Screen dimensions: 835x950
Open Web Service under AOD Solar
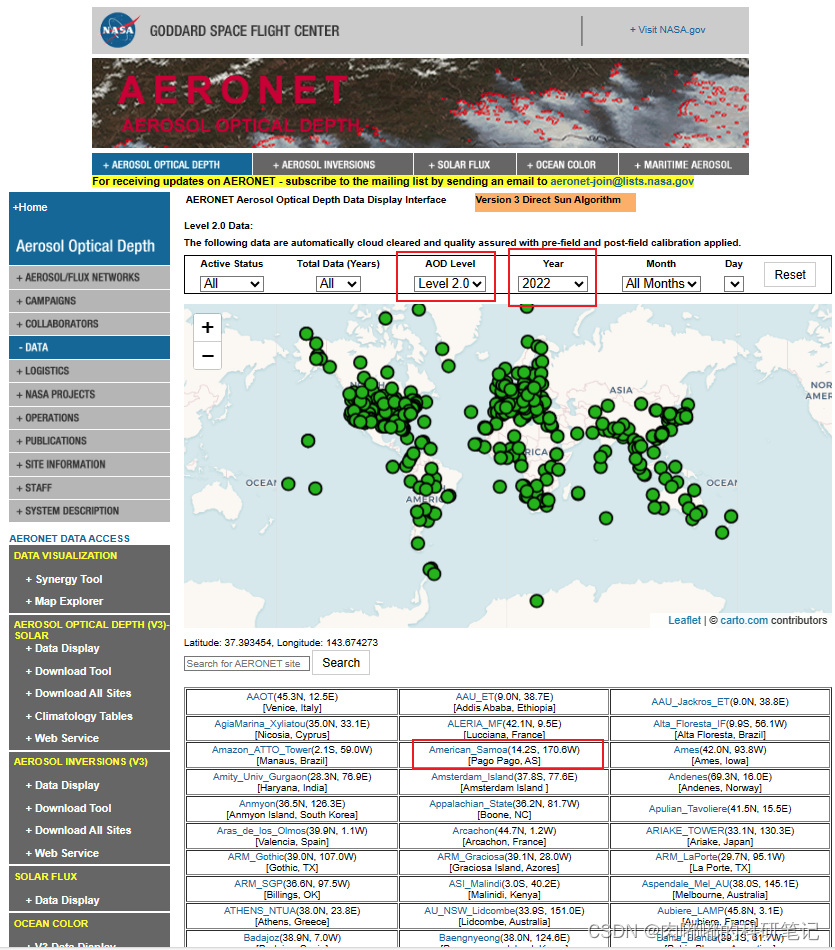[62, 738]
